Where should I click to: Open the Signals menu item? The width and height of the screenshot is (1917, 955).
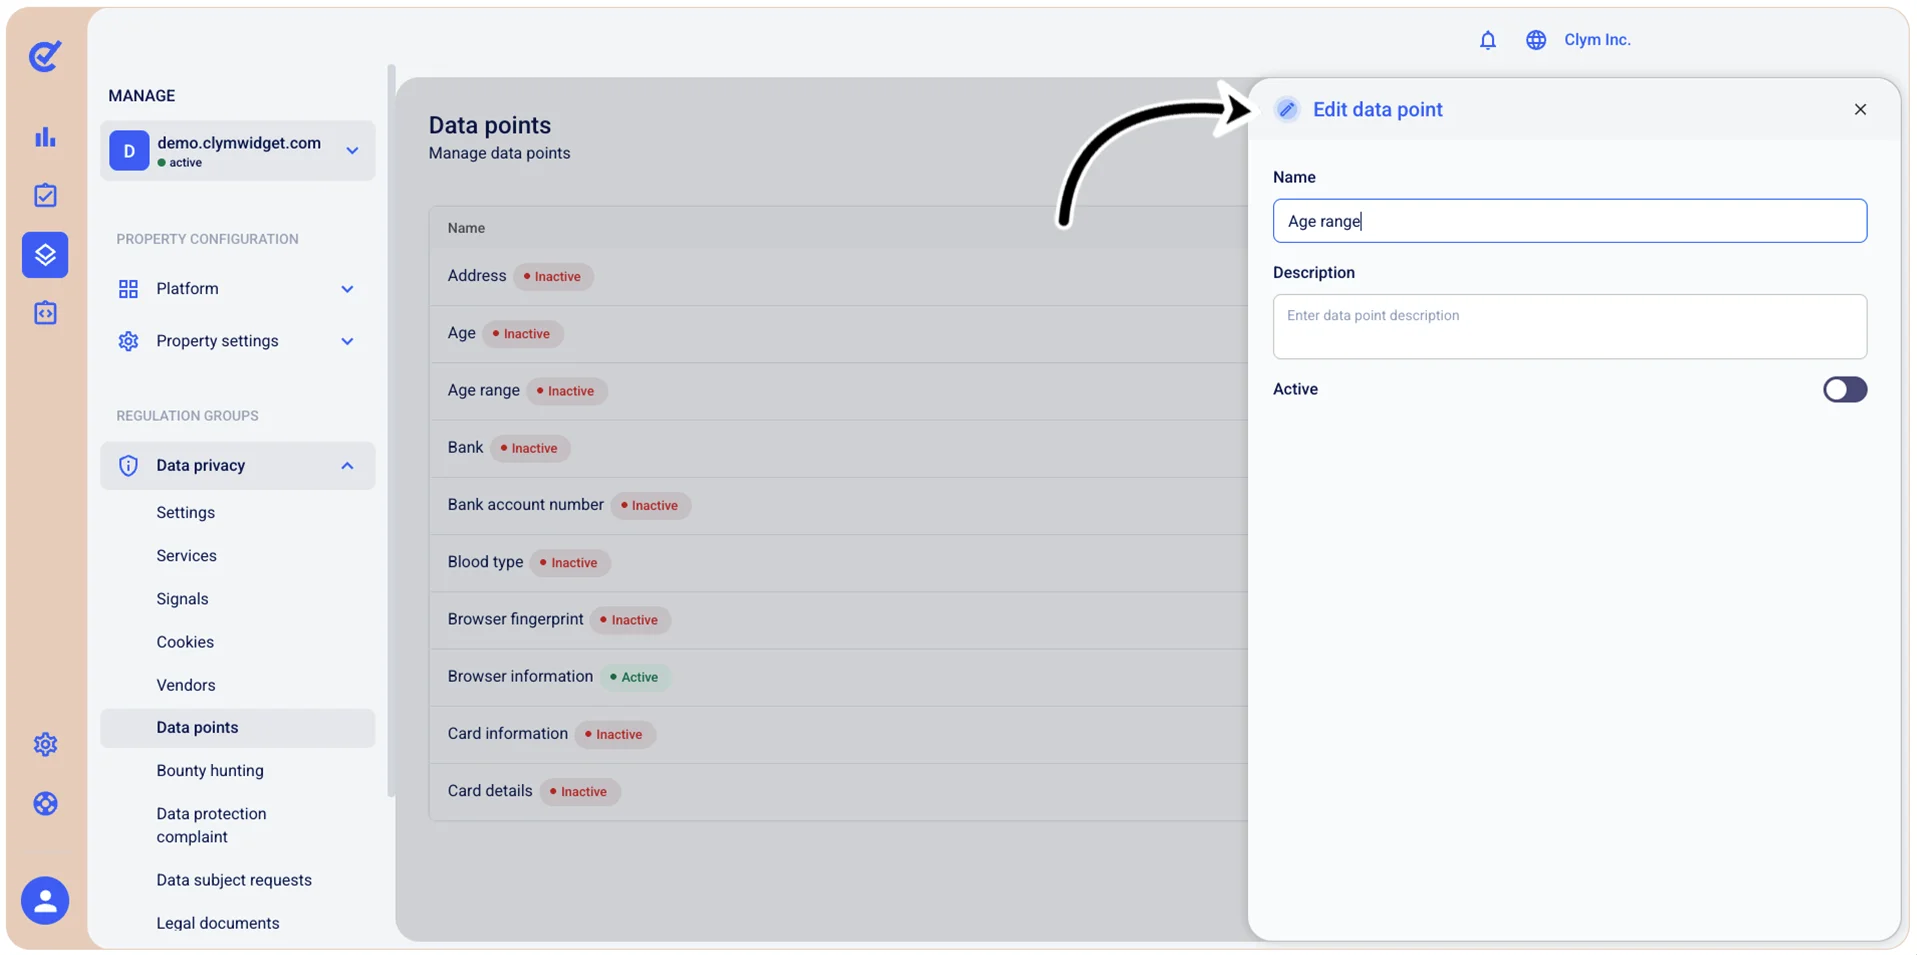point(182,598)
